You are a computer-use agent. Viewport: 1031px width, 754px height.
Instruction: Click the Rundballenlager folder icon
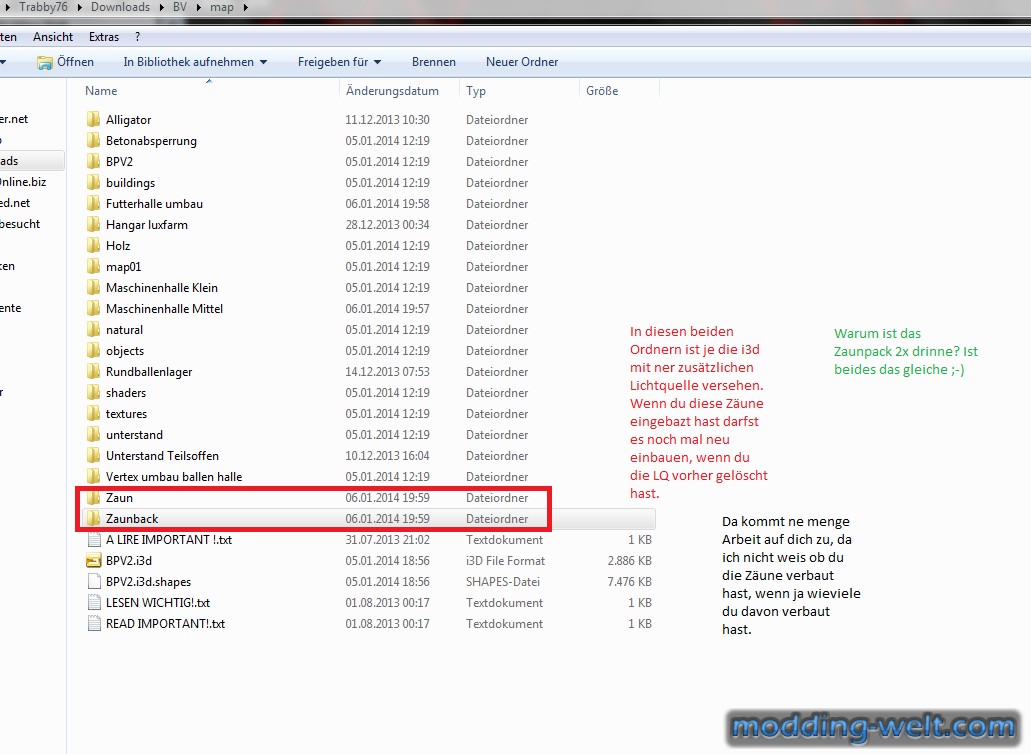(x=93, y=372)
